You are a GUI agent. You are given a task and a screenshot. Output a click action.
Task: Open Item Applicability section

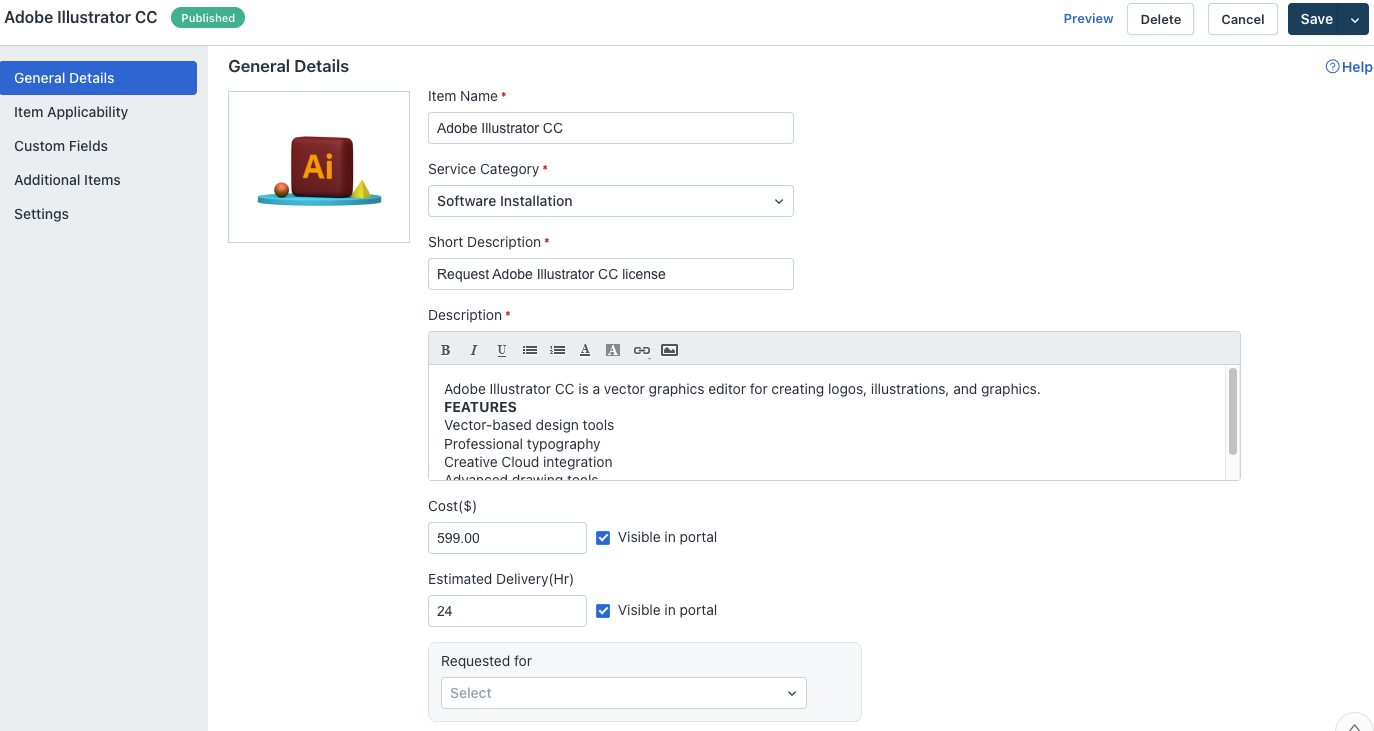click(71, 112)
